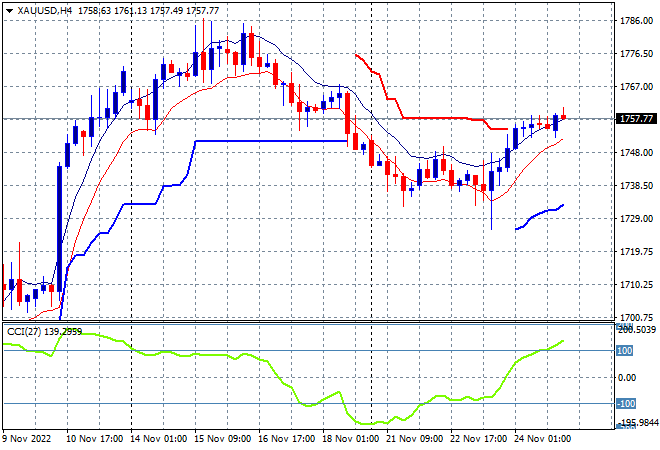
Task: Click the flat thick blue support line
Action: point(271,141)
